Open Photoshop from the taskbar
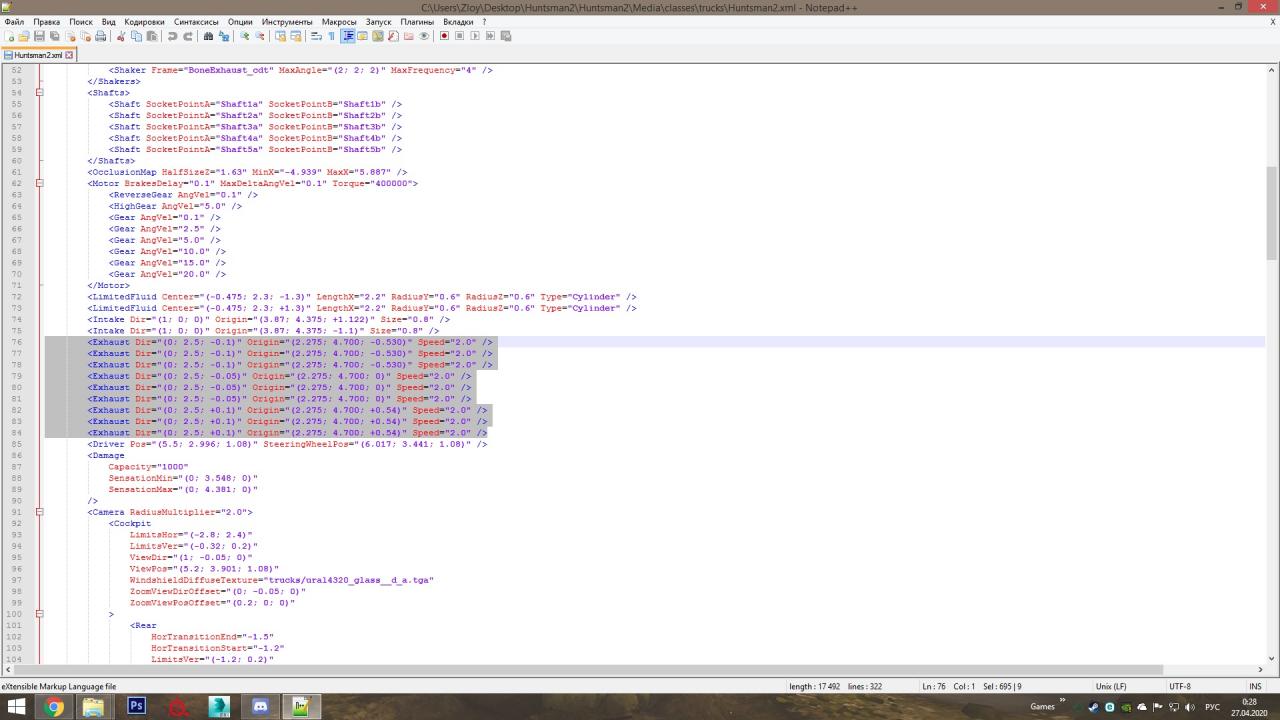This screenshot has height=720, width=1280. click(137, 706)
